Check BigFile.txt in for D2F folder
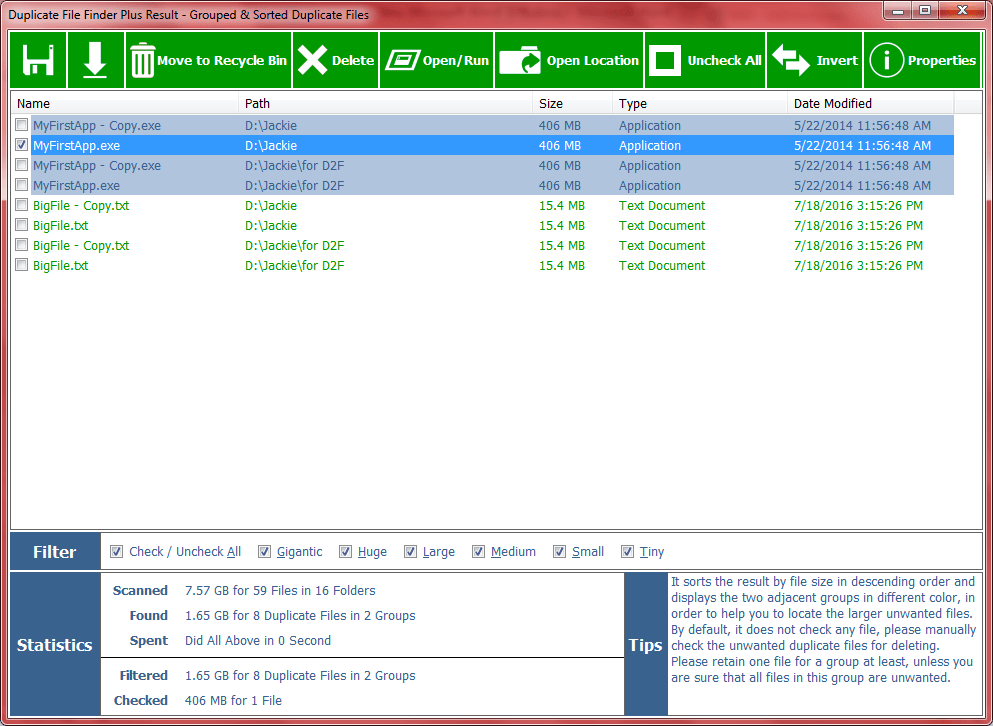Image resolution: width=993 pixels, height=726 pixels. [22, 265]
